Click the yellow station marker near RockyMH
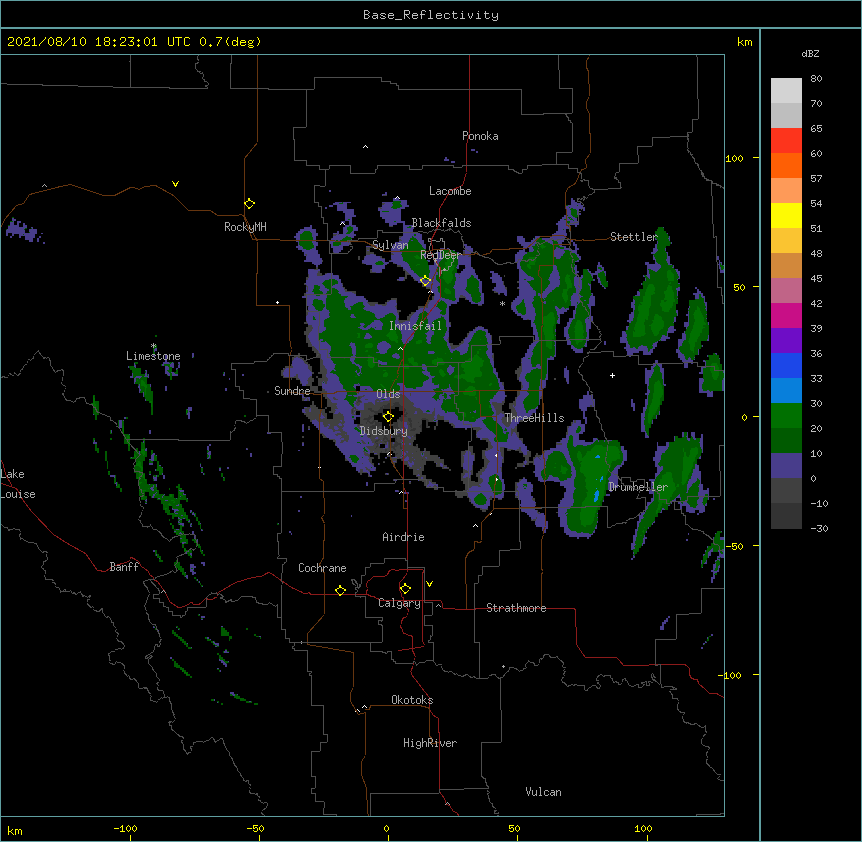This screenshot has height=842, width=862. click(249, 203)
